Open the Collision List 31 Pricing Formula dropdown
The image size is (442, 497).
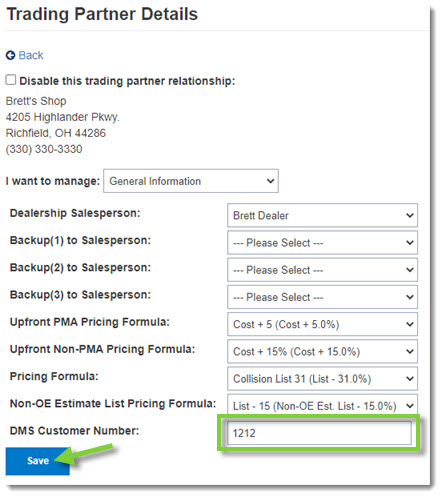tap(322, 379)
